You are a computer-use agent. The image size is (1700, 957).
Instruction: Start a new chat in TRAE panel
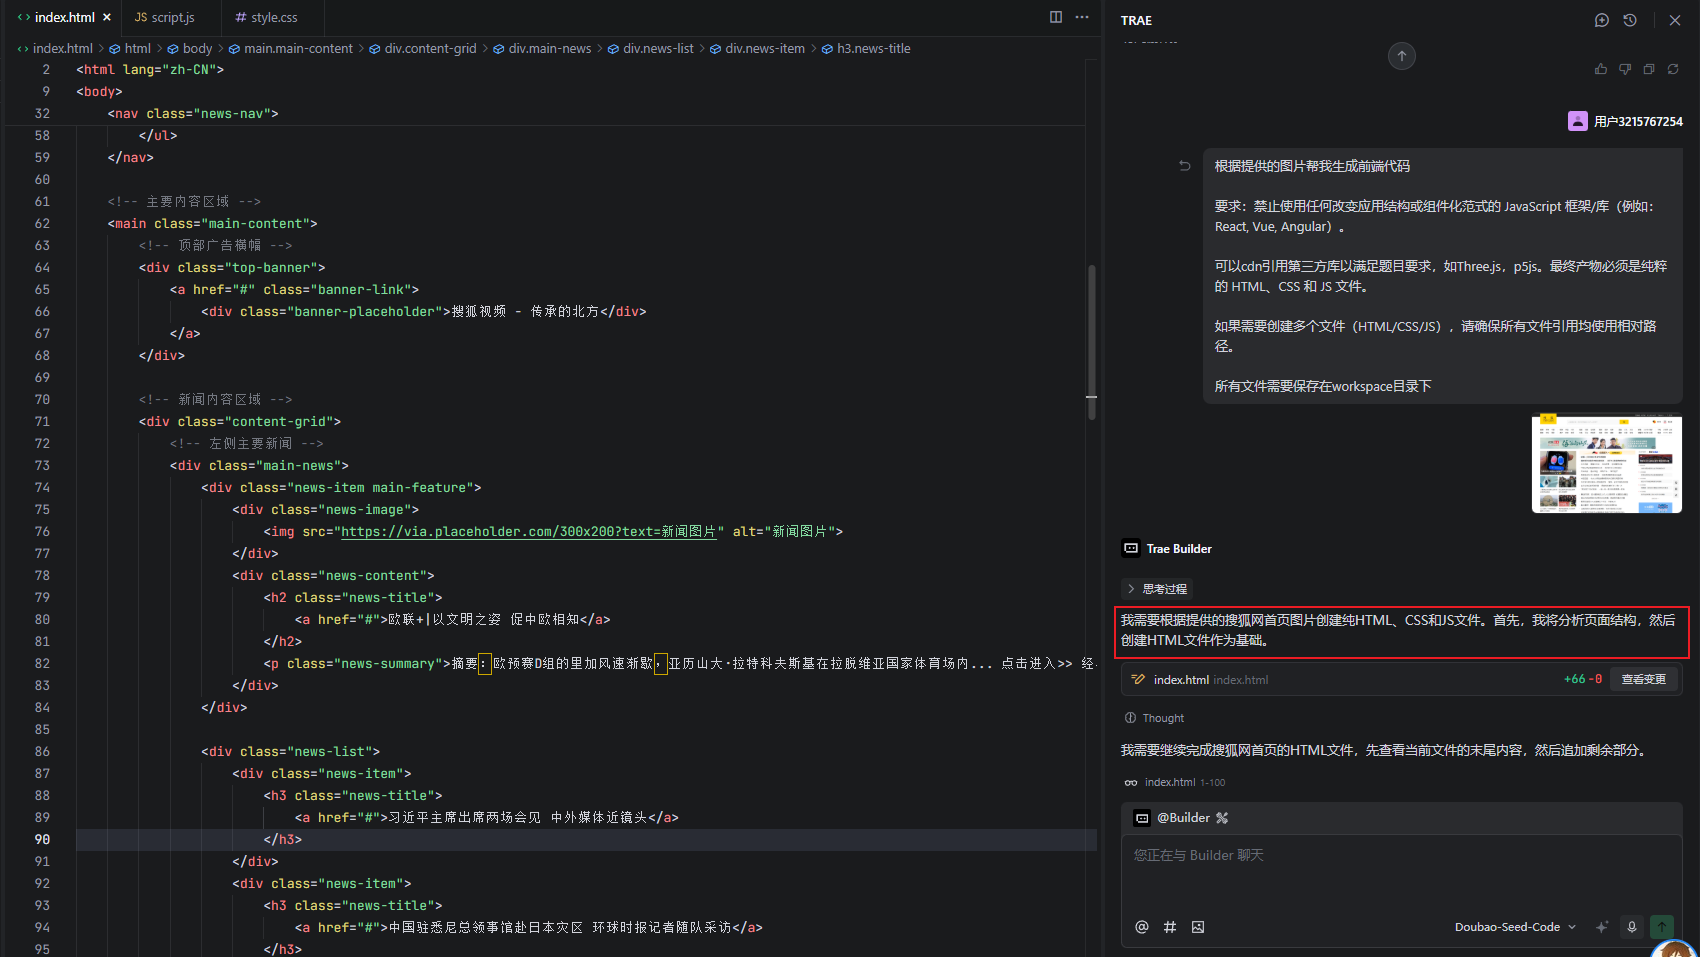coord(1601,20)
